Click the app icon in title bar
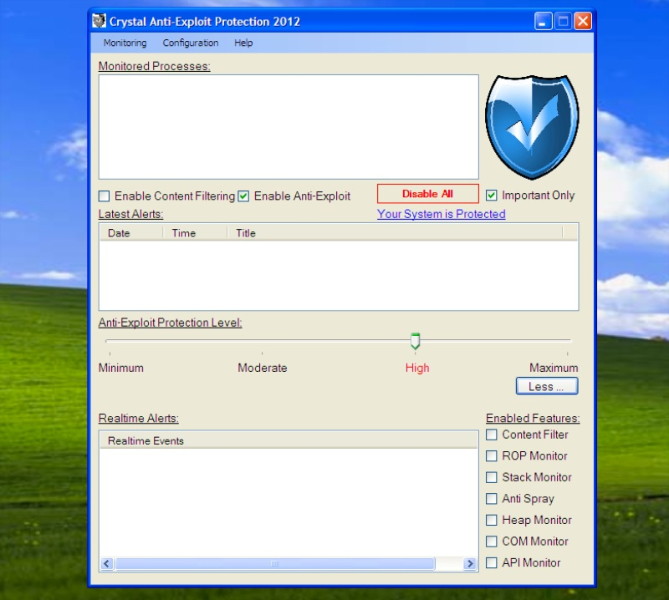This screenshot has height=600, width=669. [99, 21]
